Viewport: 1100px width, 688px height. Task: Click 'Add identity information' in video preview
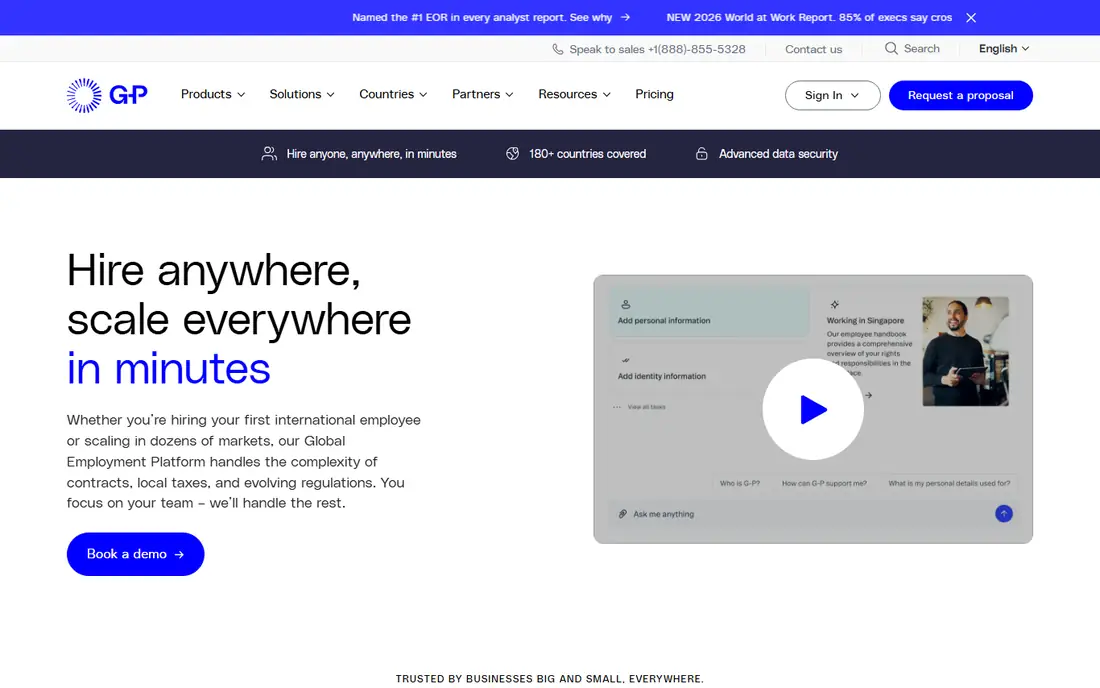pyautogui.click(x=662, y=376)
